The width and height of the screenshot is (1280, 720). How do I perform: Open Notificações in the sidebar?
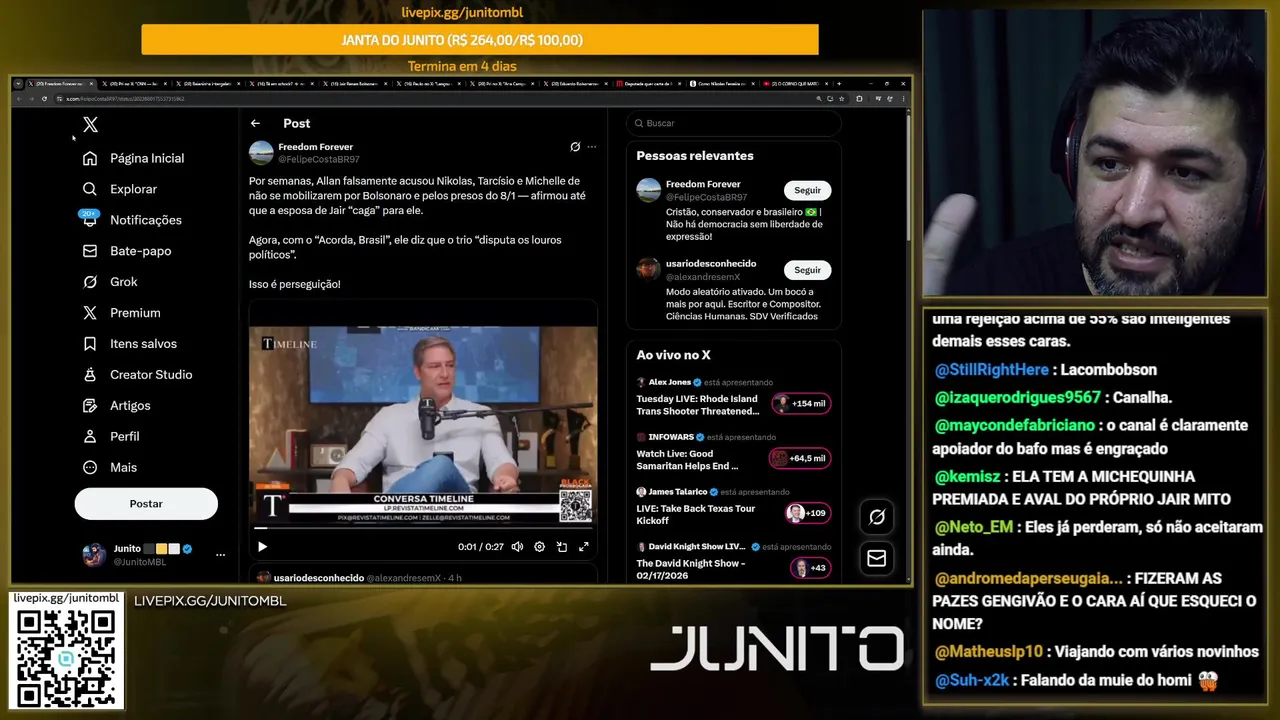tap(133, 220)
